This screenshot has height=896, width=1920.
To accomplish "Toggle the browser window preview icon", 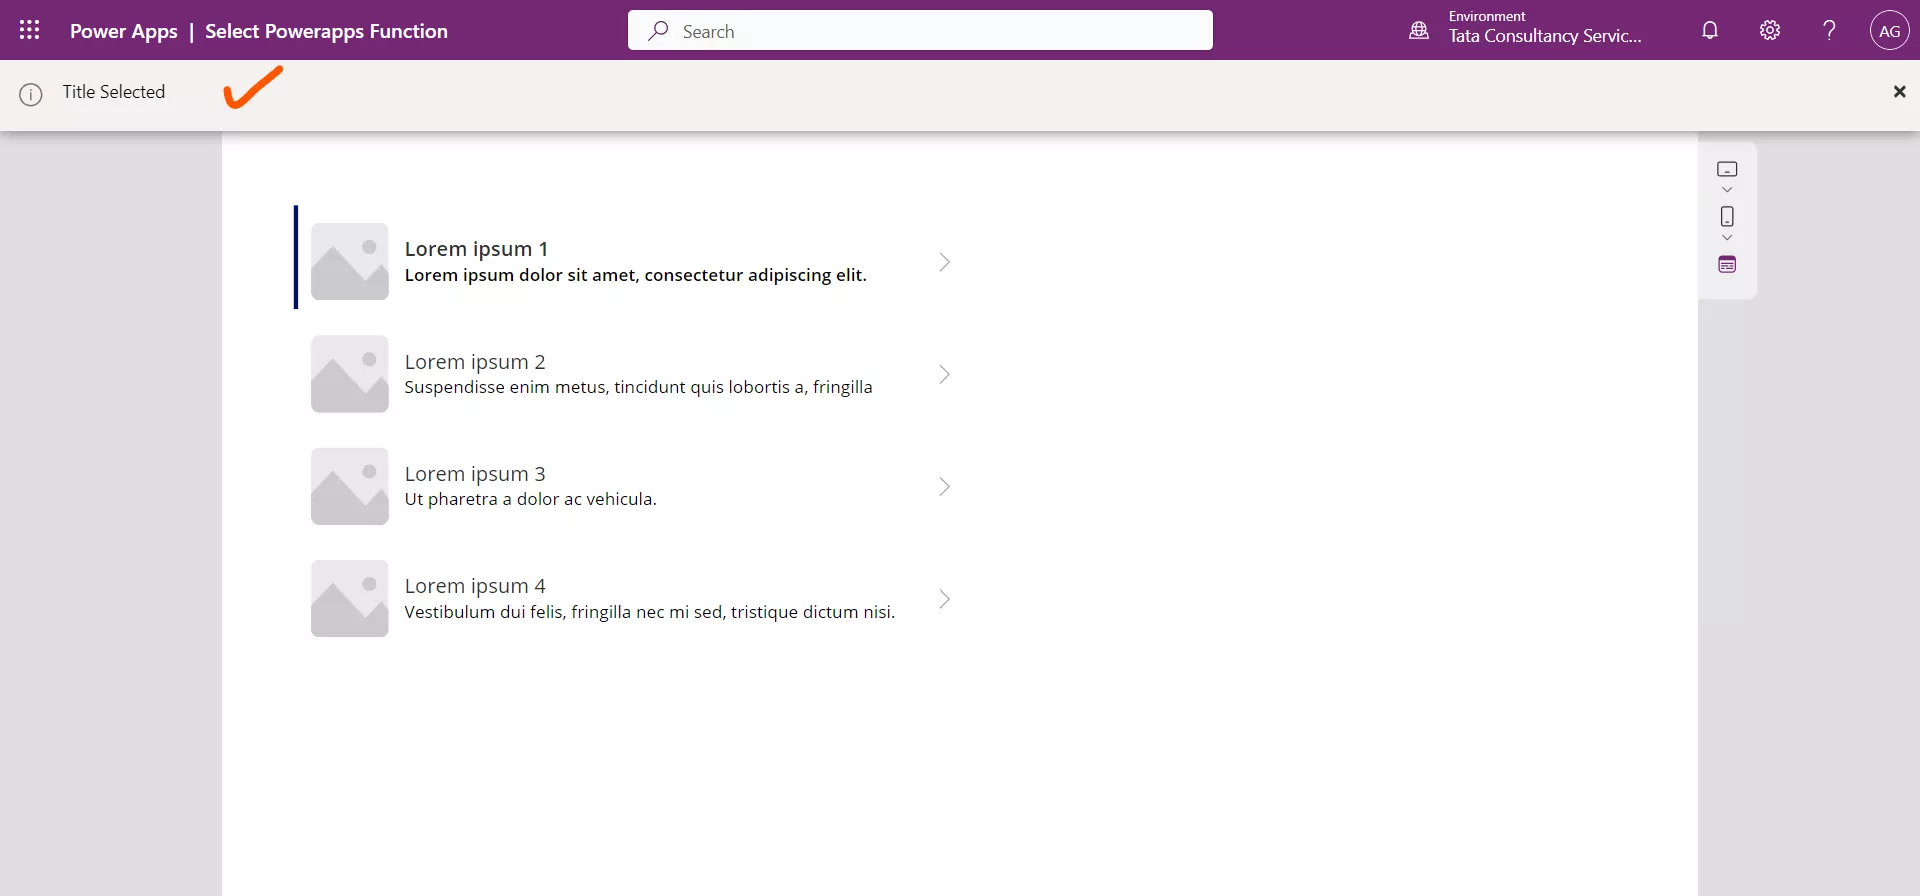I will pyautogui.click(x=1727, y=265).
